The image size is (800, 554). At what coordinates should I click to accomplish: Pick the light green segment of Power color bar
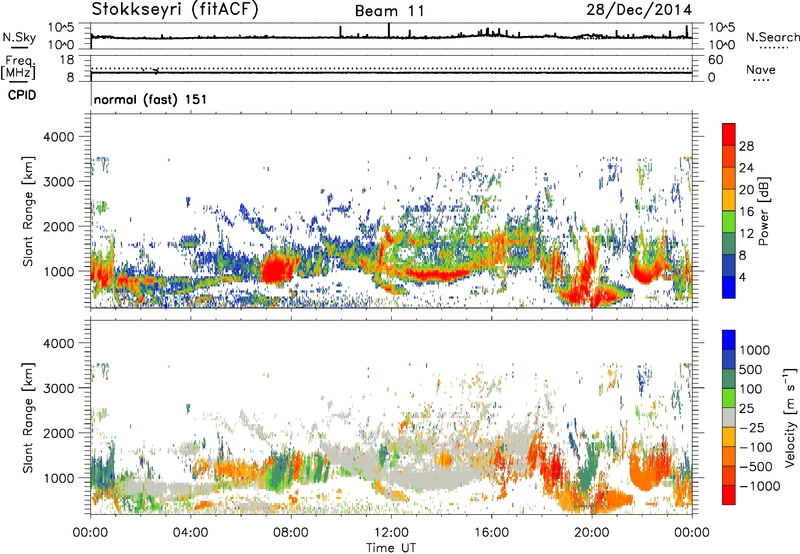729,222
